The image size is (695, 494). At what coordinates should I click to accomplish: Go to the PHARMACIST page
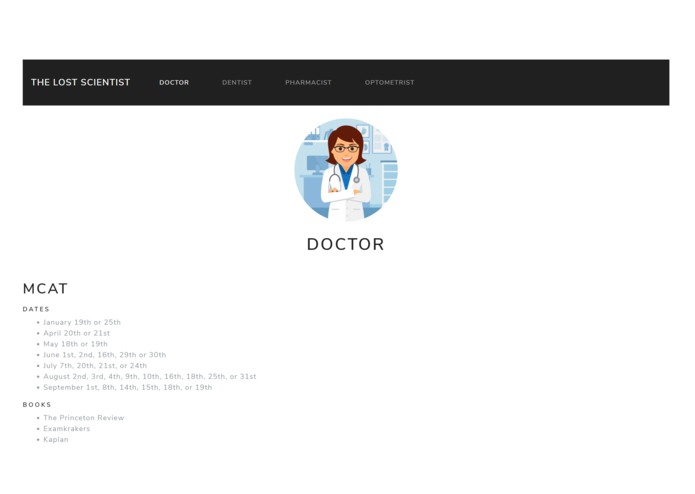pos(308,82)
